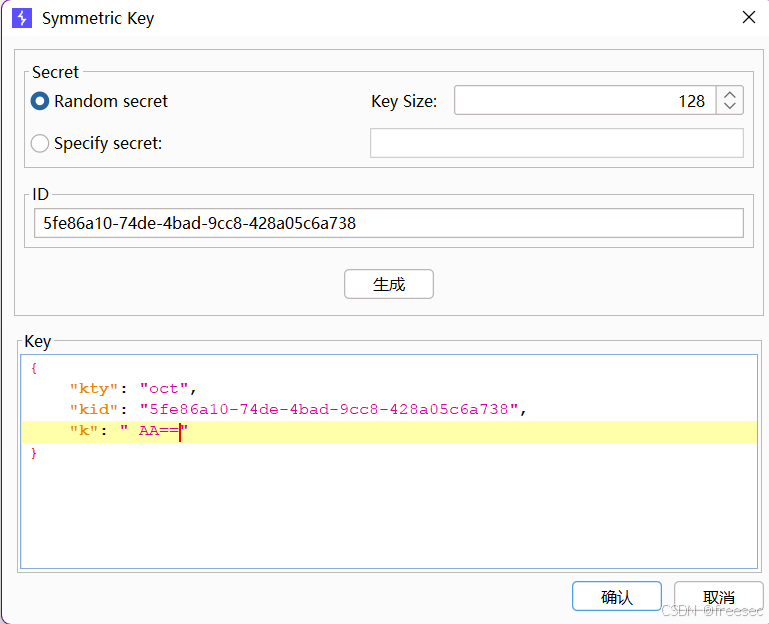Image resolution: width=769 pixels, height=624 pixels.
Task: Click the closing brace in Key editor
Action: 34,453
